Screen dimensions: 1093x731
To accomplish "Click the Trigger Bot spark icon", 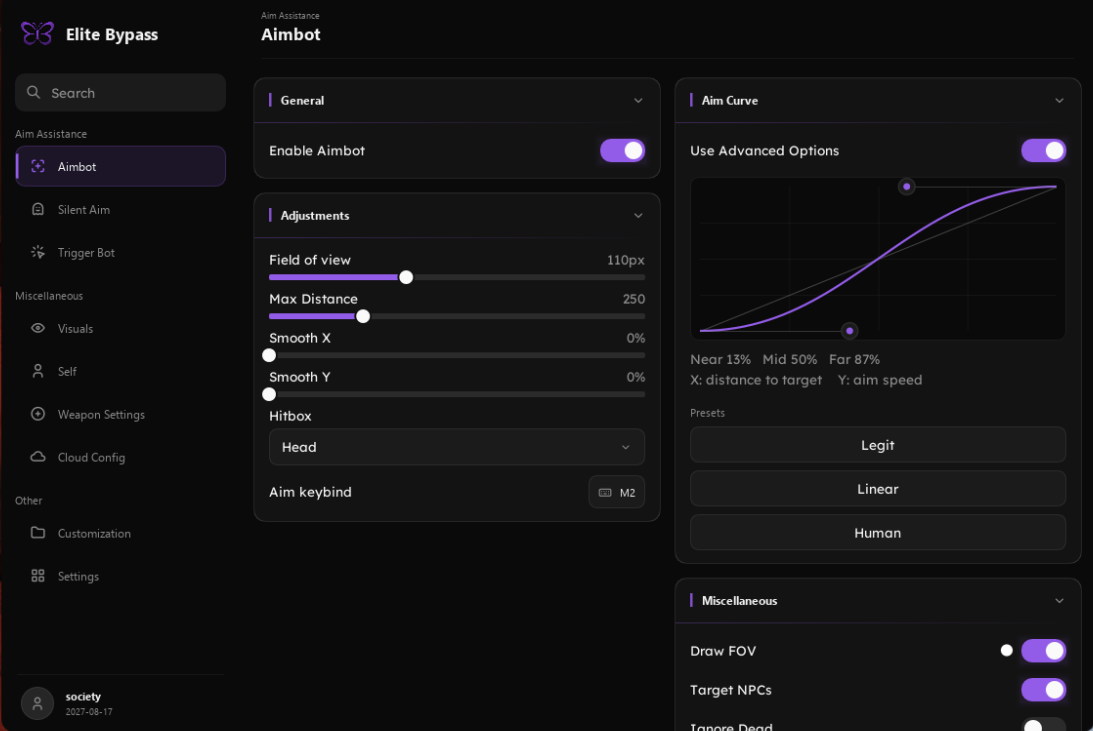I will click(x=38, y=252).
